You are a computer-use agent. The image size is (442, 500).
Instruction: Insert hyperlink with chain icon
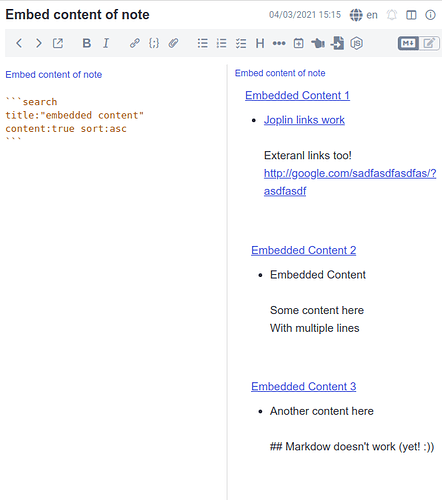click(x=135, y=43)
